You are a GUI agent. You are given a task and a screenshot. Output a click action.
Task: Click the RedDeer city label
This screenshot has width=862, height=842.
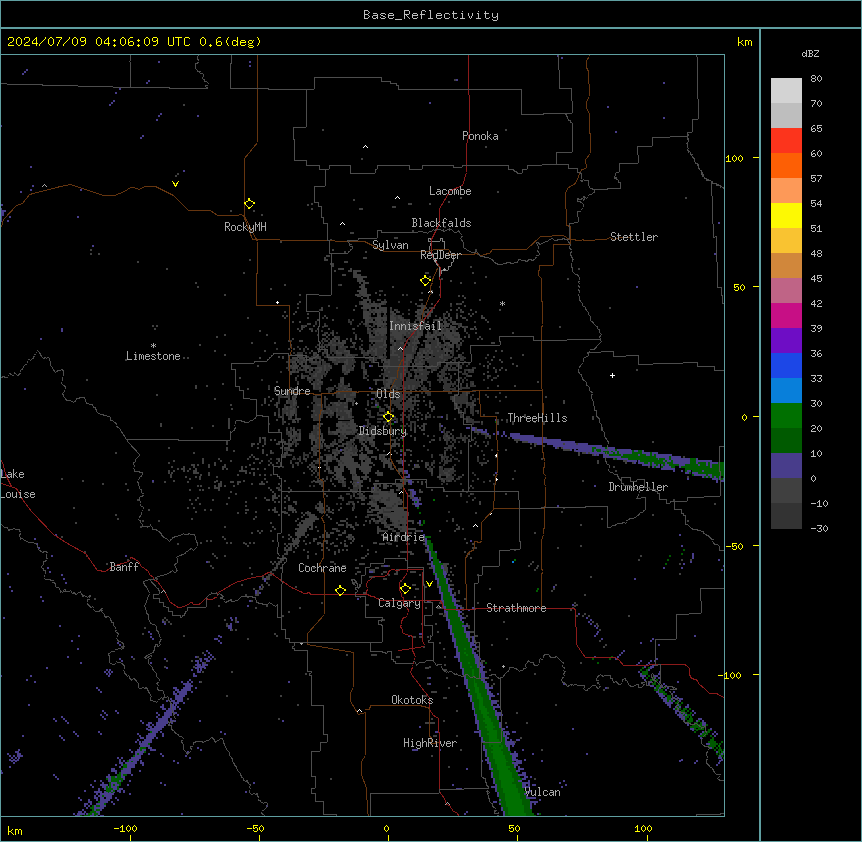(x=440, y=255)
